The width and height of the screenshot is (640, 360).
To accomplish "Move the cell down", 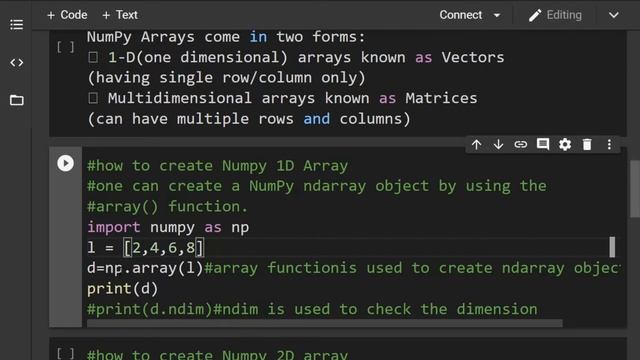I will pos(498,144).
